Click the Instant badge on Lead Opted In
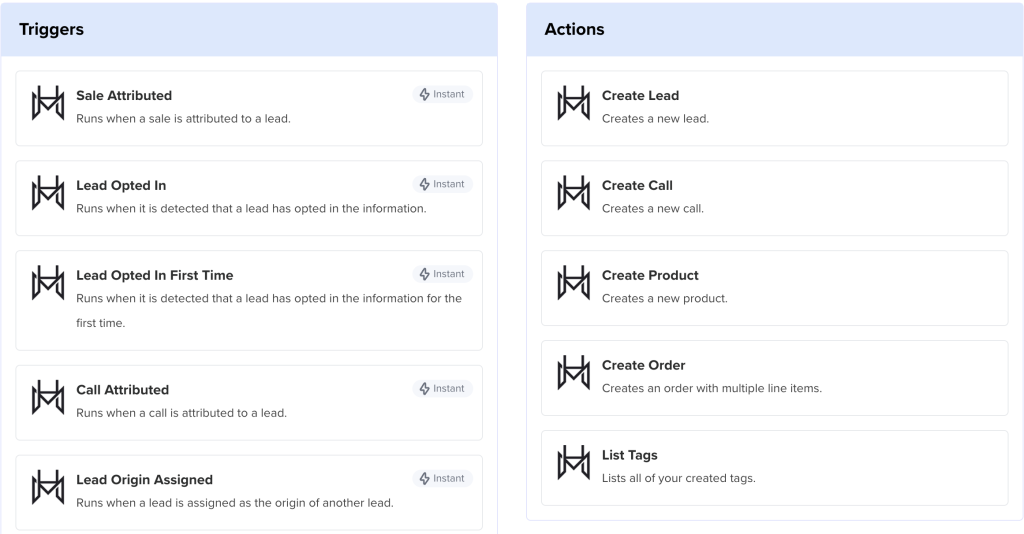 click(x=442, y=184)
